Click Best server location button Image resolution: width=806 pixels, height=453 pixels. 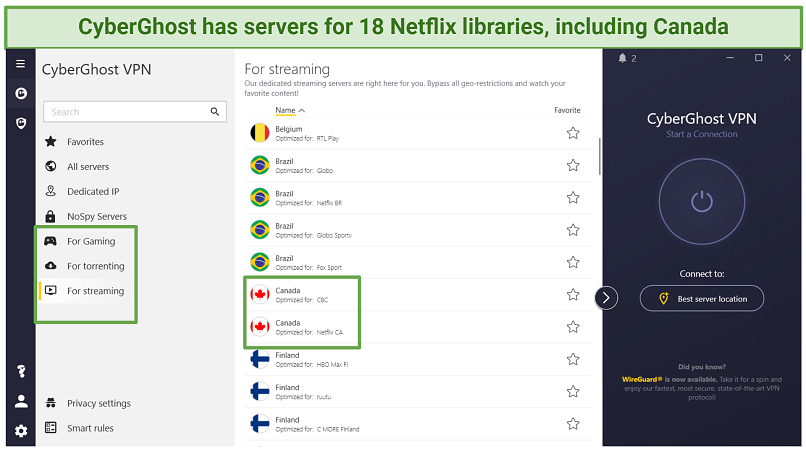702,298
